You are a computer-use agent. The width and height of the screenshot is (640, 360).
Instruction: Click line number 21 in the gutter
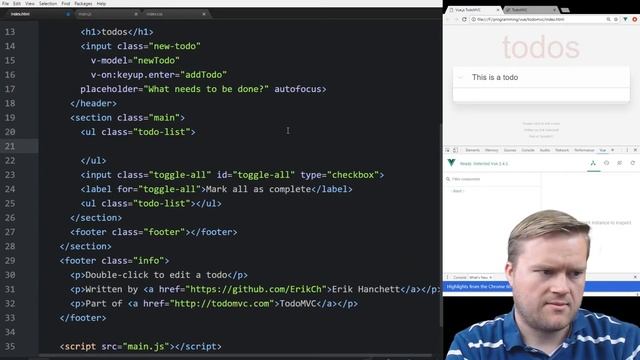click(10, 146)
